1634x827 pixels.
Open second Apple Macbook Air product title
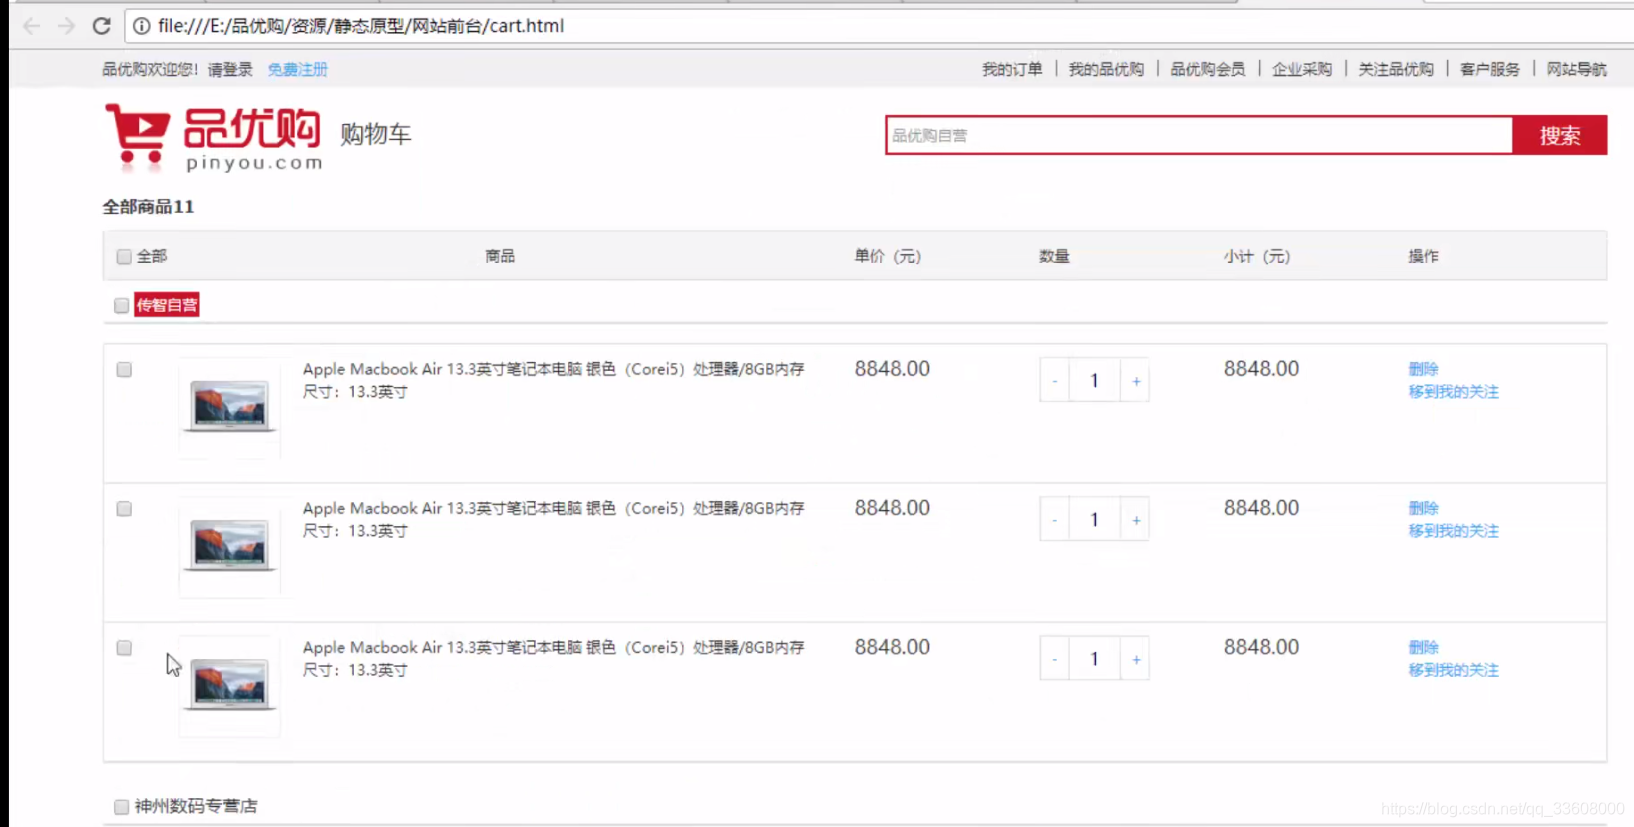coord(553,508)
